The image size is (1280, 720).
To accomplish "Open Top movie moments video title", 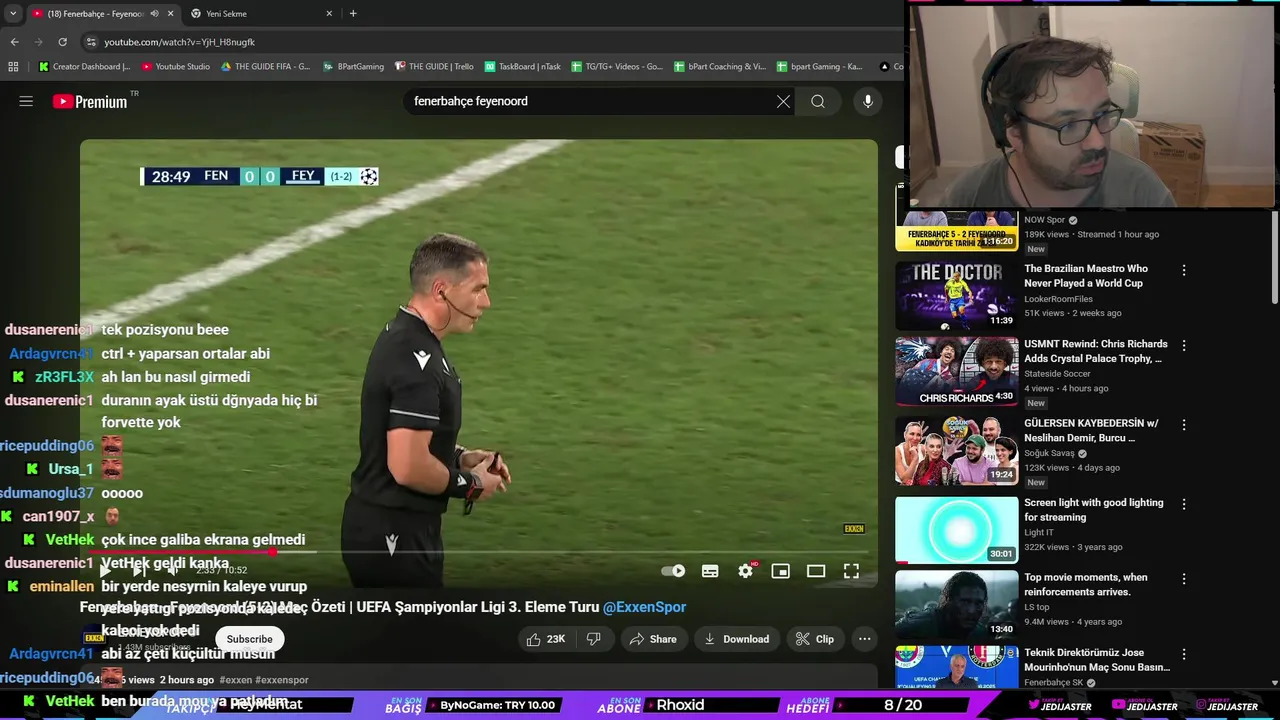I will 1086,584.
